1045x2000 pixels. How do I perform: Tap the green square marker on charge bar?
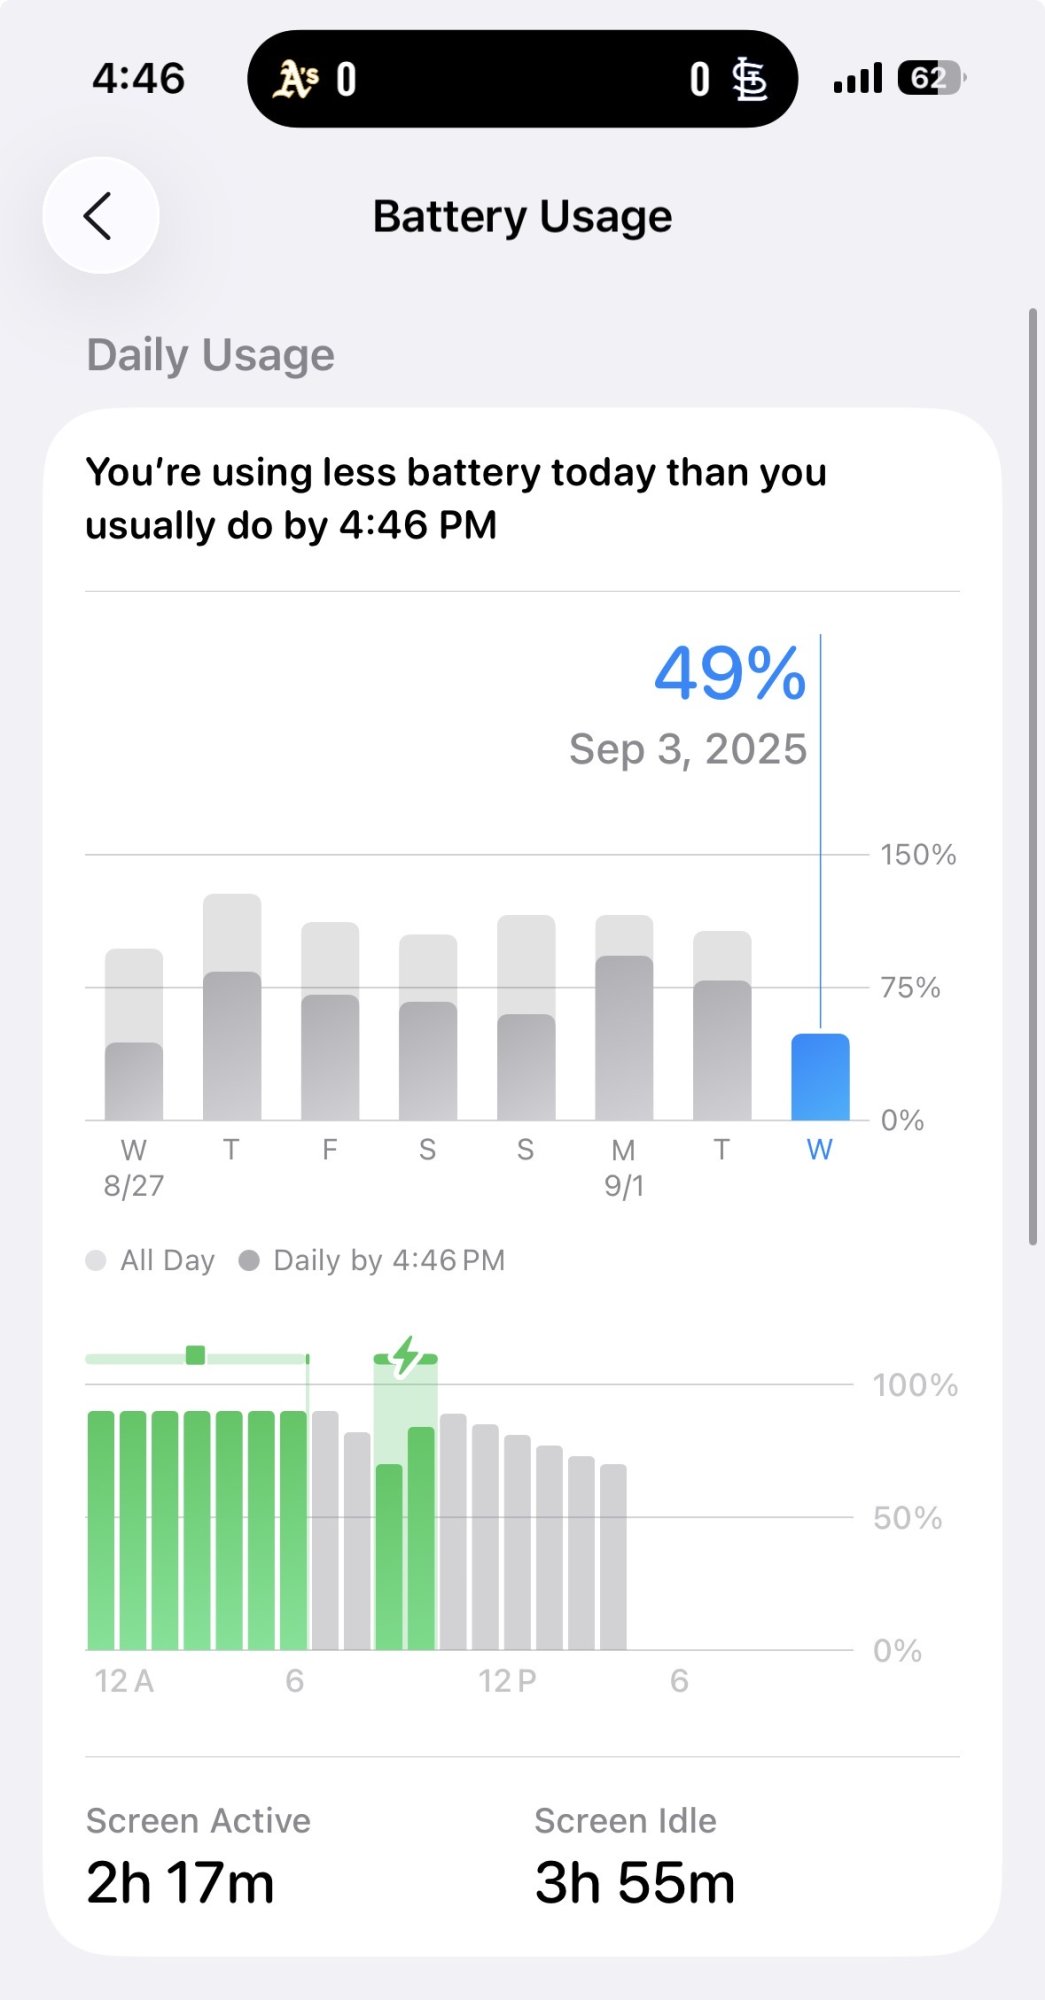point(196,1355)
